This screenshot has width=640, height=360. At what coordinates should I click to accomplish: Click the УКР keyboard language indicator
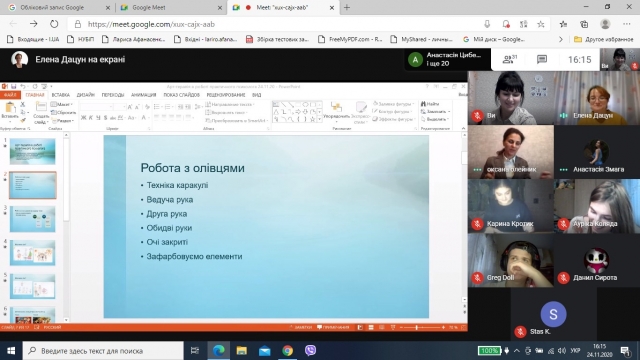tap(575, 351)
